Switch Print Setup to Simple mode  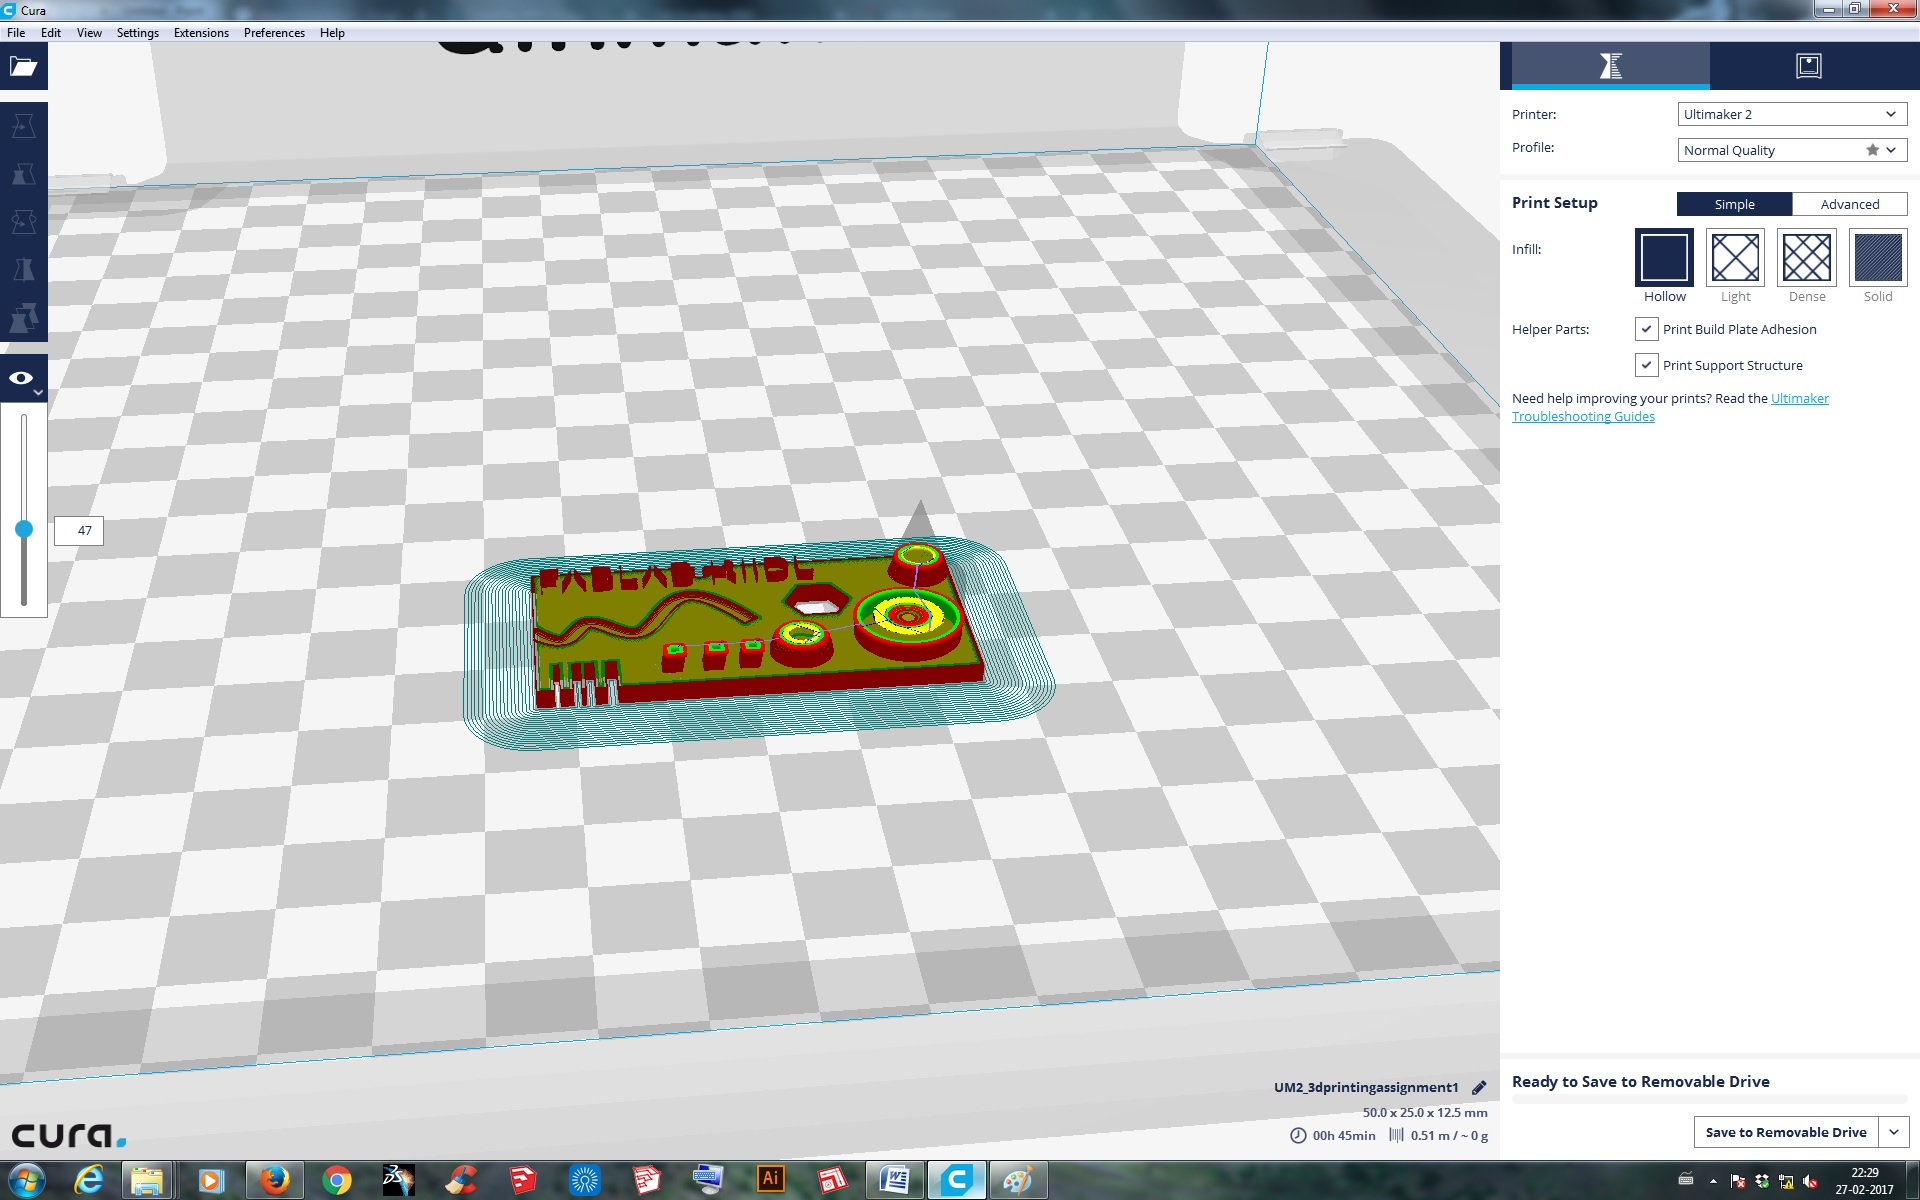click(1734, 204)
